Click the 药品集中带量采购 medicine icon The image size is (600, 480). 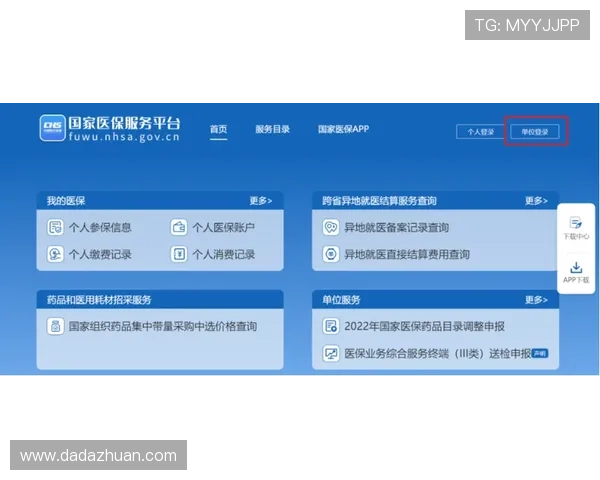click(55, 327)
